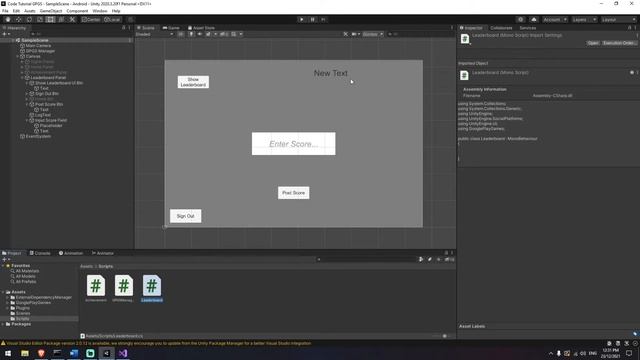This screenshot has height=360, width=640.
Task: Toggle 2D view in Scene toolbar
Action: coord(181,34)
